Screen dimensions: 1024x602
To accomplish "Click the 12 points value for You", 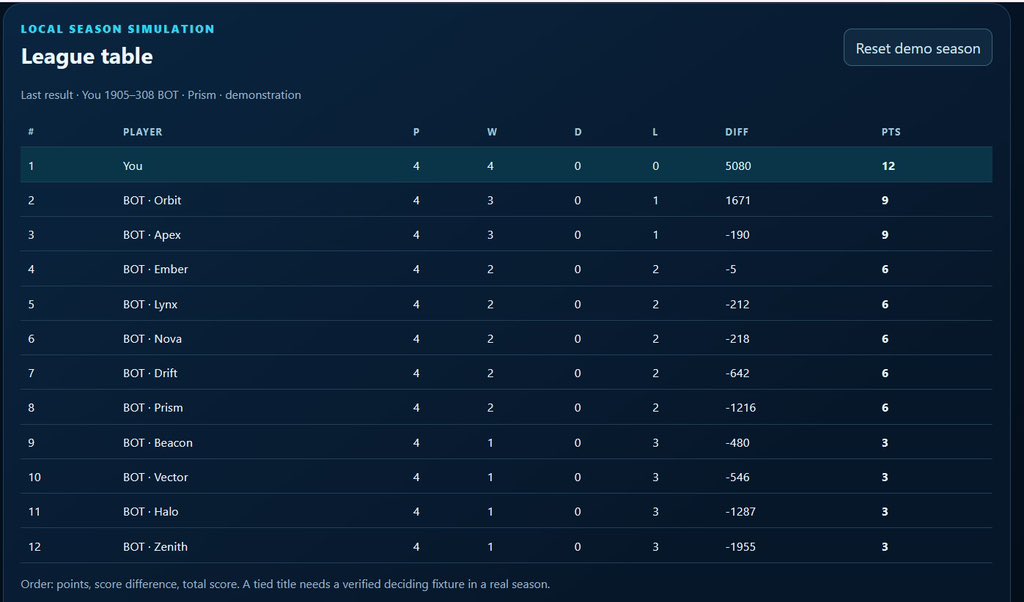I will coord(888,166).
